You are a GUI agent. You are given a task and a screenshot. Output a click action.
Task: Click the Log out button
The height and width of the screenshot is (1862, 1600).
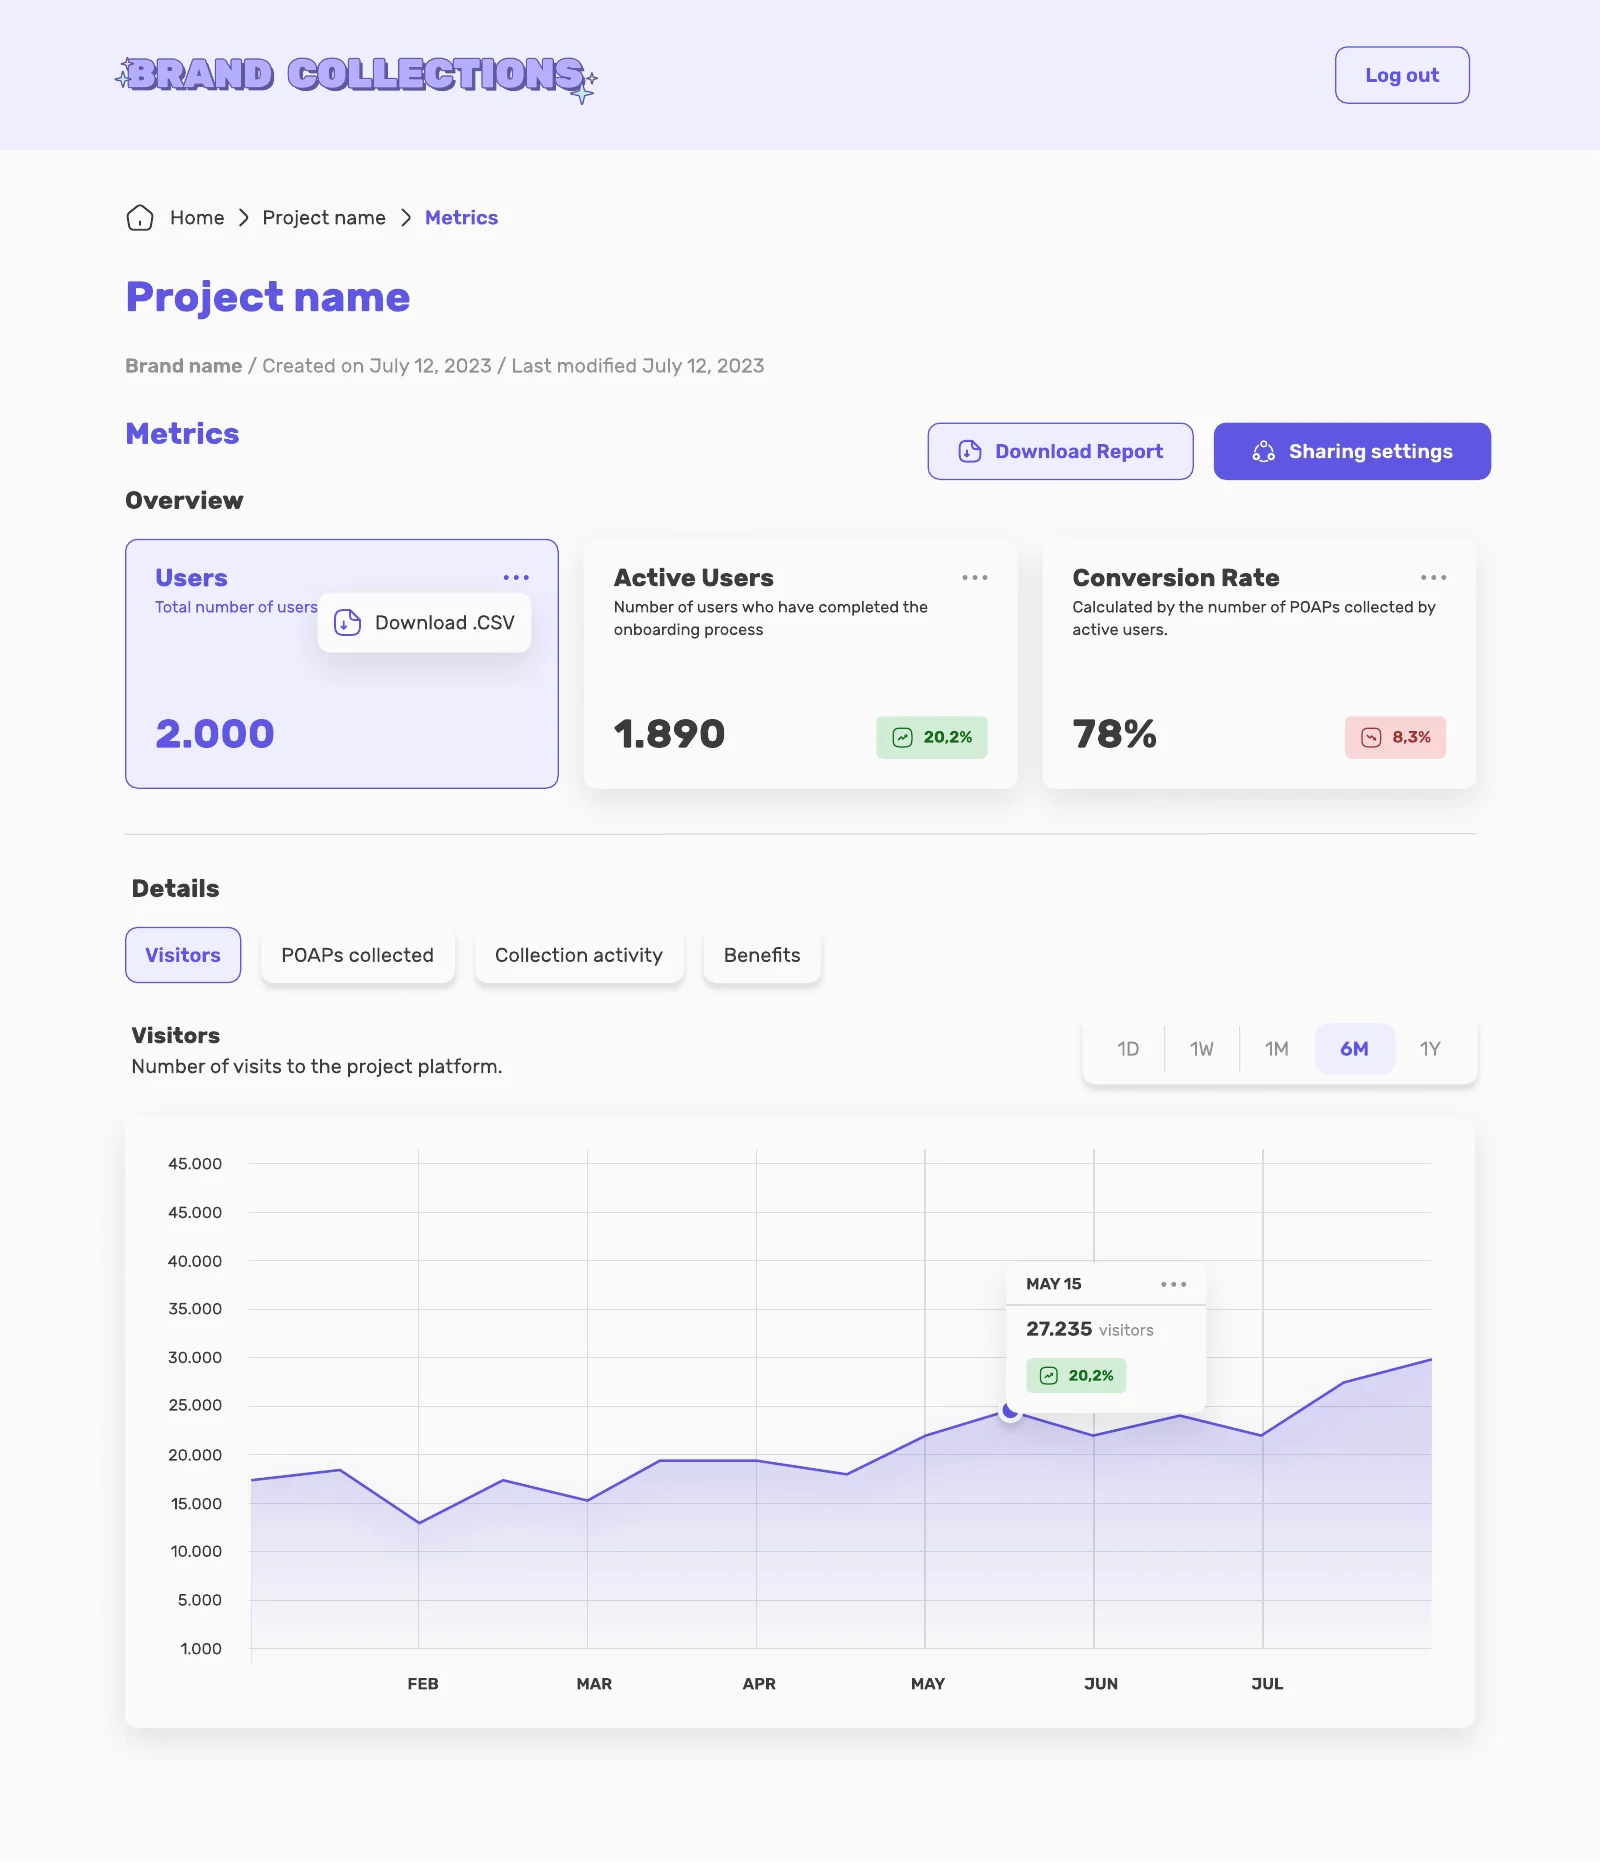(1402, 75)
